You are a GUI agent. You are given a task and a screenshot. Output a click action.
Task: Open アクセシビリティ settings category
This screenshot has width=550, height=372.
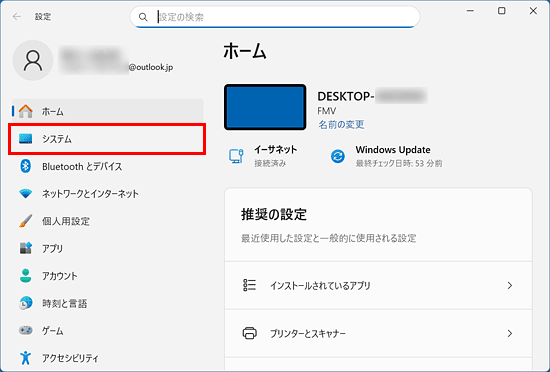pos(108,358)
